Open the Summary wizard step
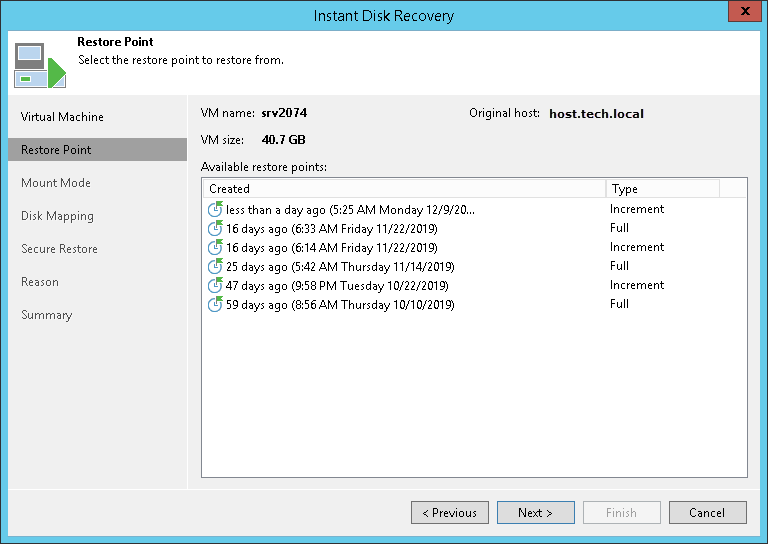This screenshot has width=768, height=544. [x=47, y=315]
